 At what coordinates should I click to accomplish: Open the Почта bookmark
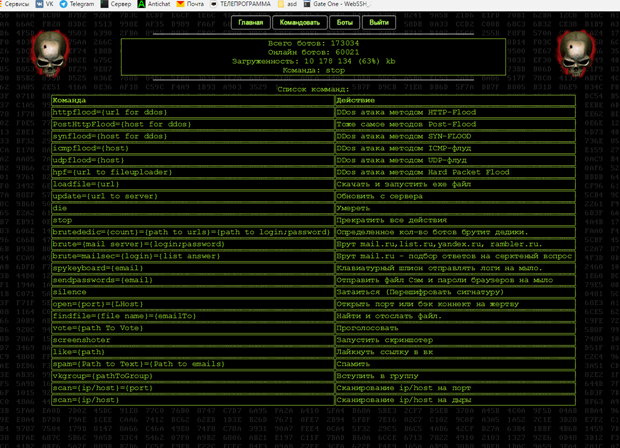[190, 4]
